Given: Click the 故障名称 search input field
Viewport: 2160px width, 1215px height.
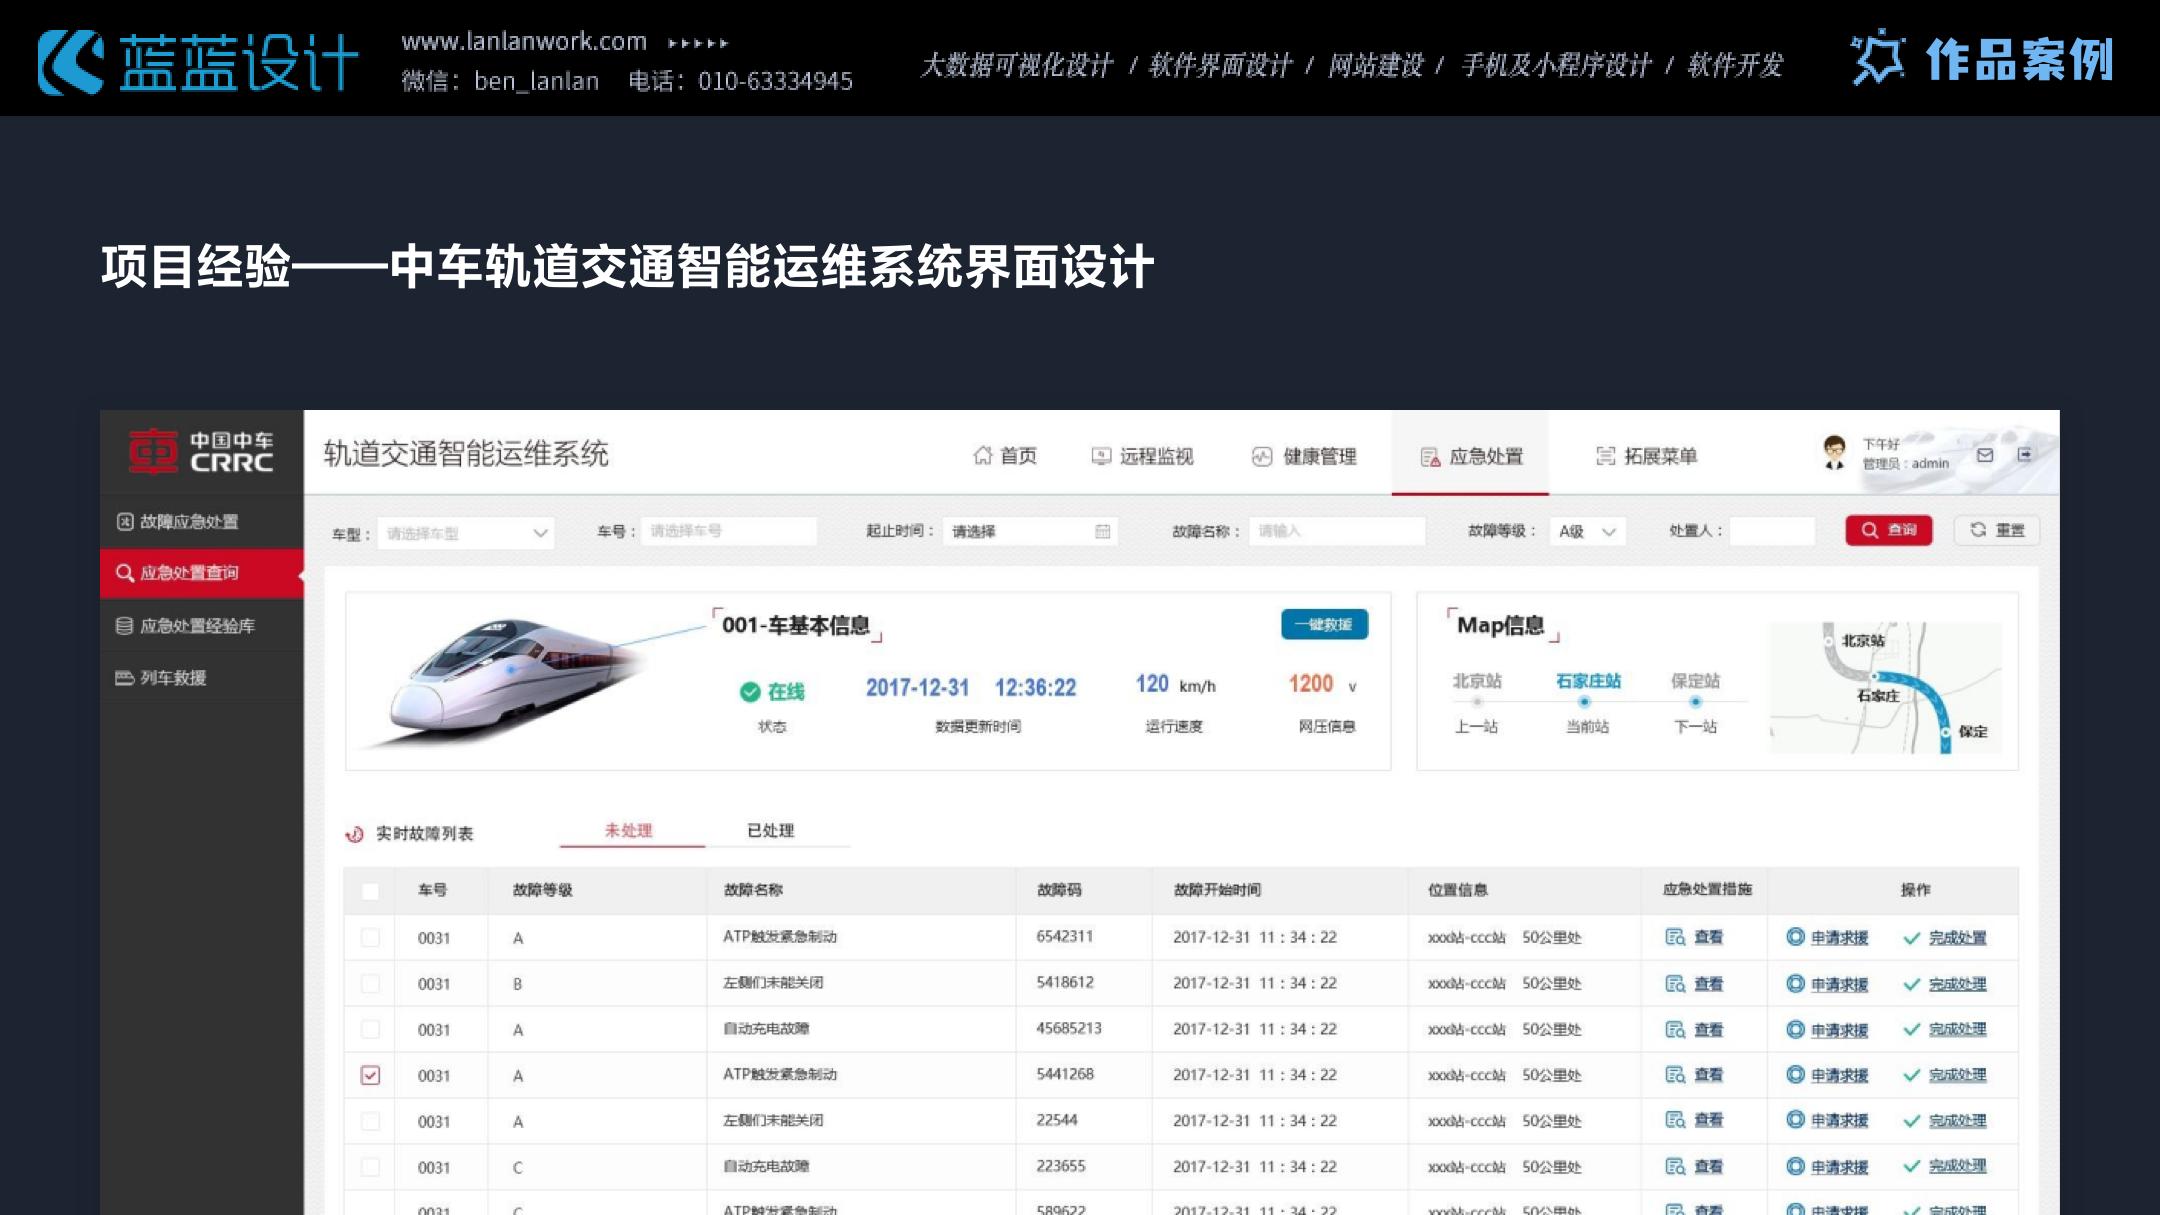Looking at the screenshot, I should (x=1338, y=531).
